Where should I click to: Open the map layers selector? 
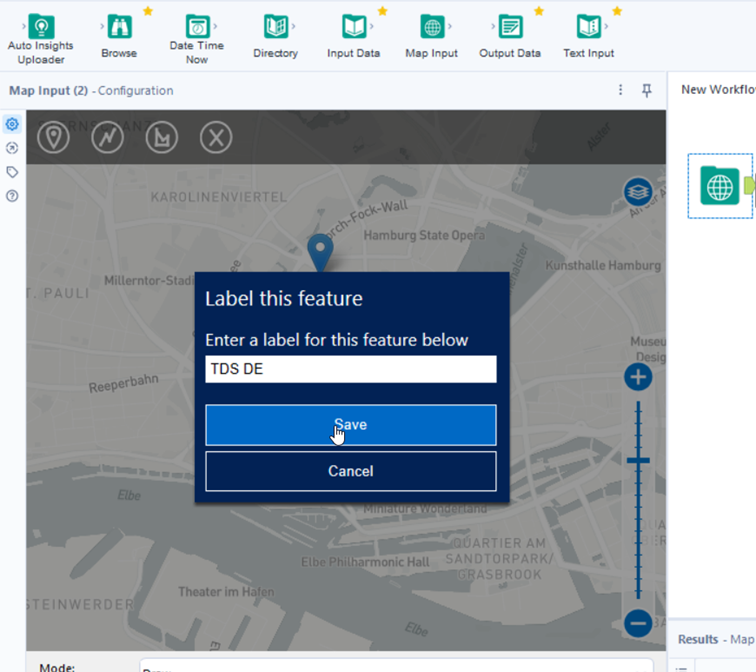click(x=637, y=191)
